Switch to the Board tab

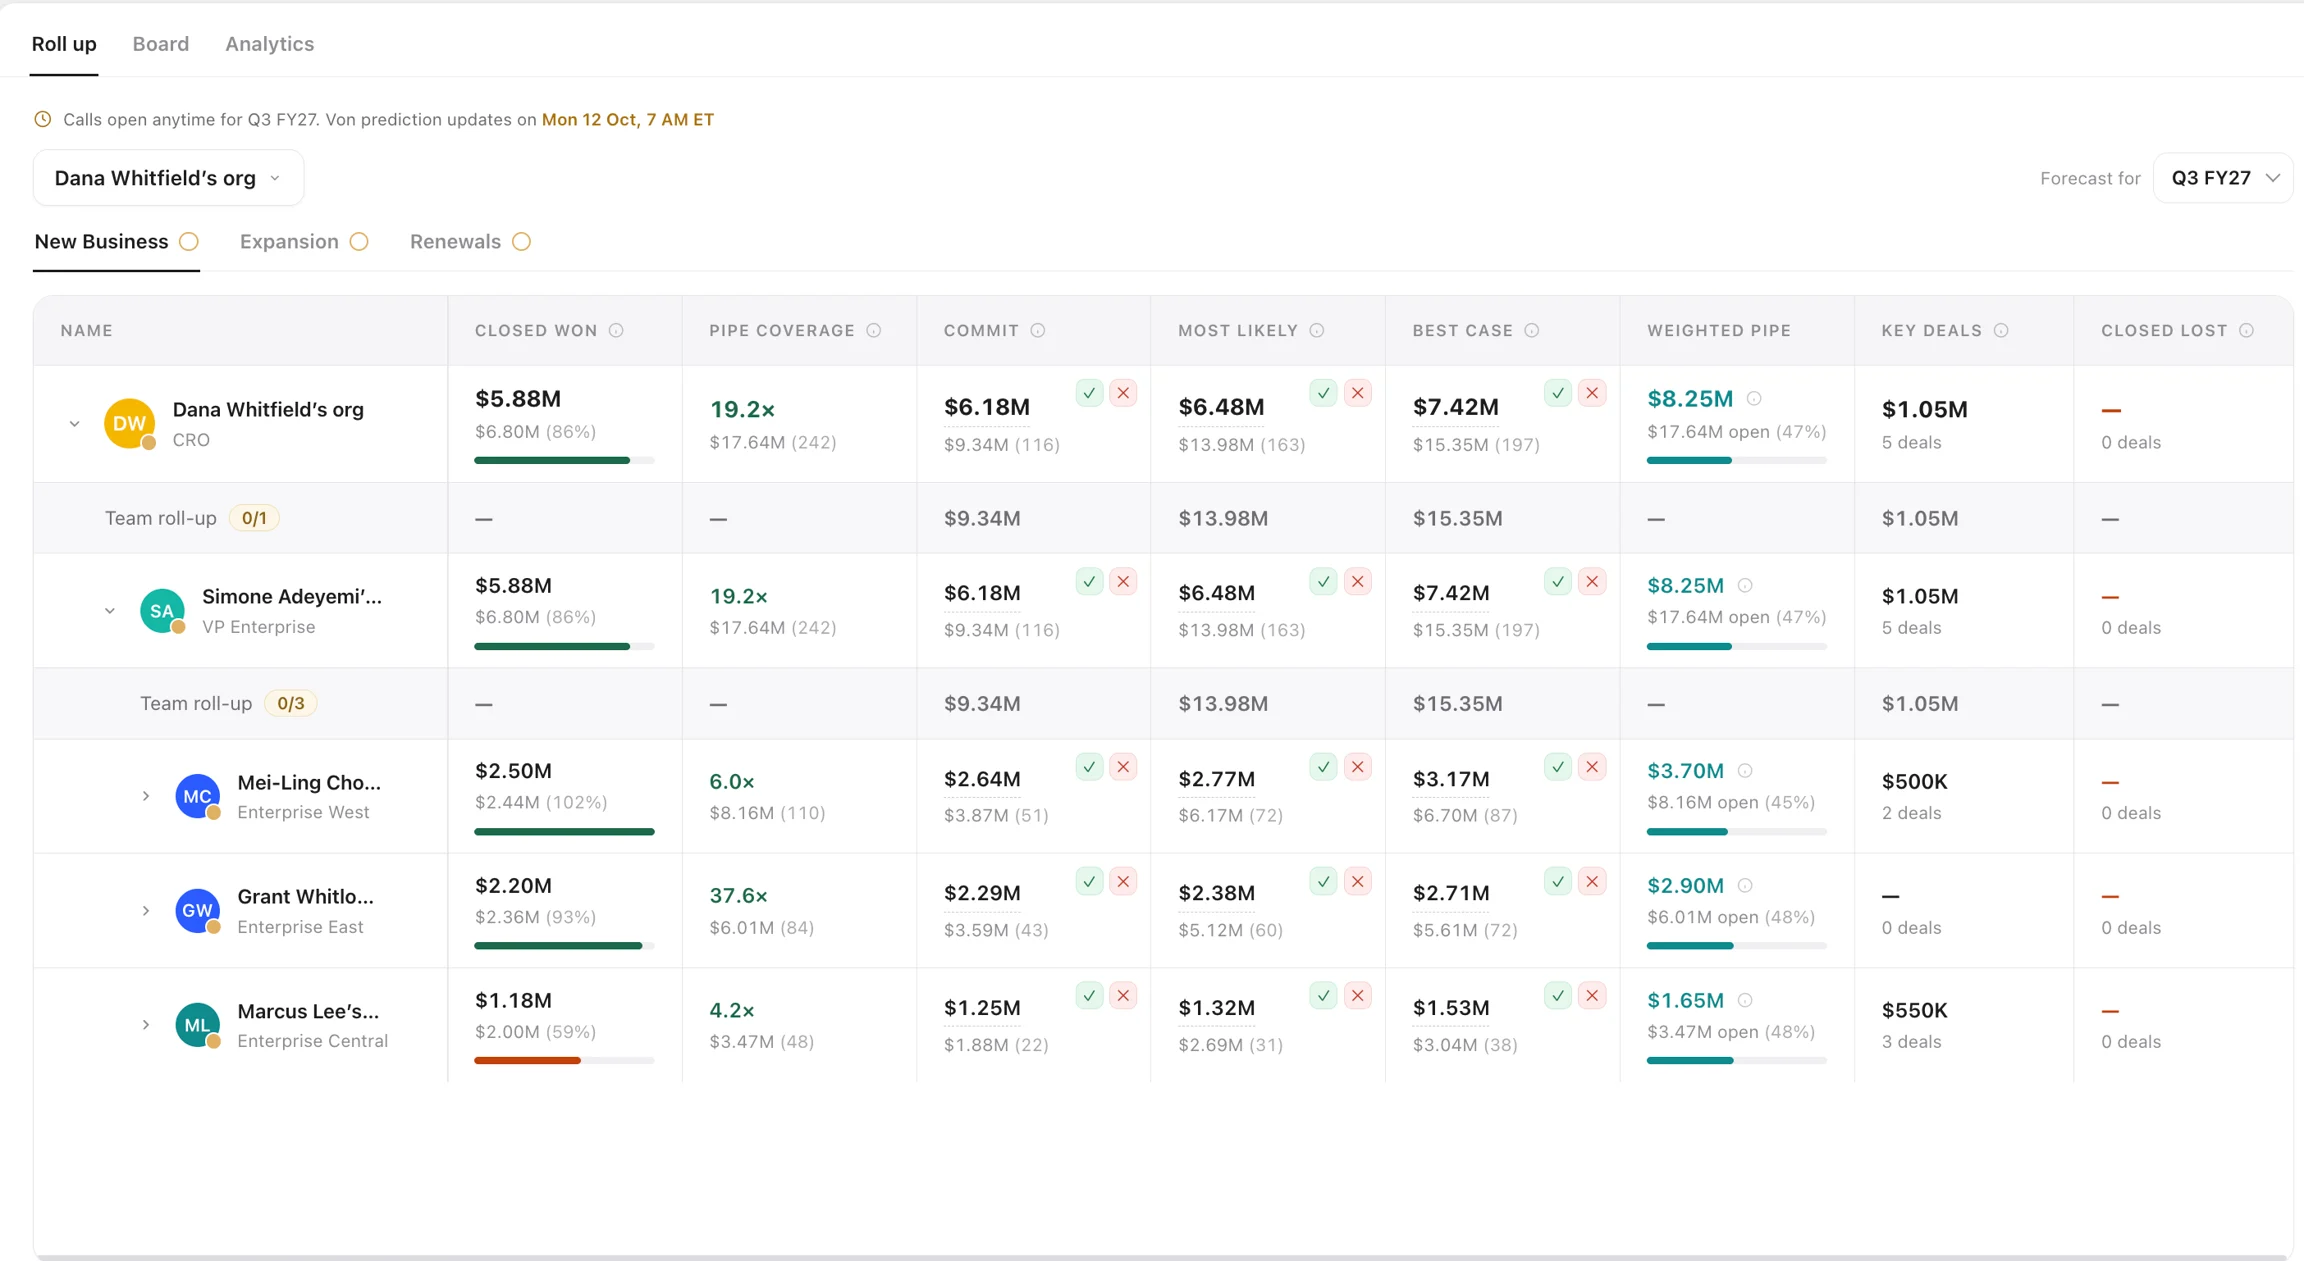click(160, 44)
